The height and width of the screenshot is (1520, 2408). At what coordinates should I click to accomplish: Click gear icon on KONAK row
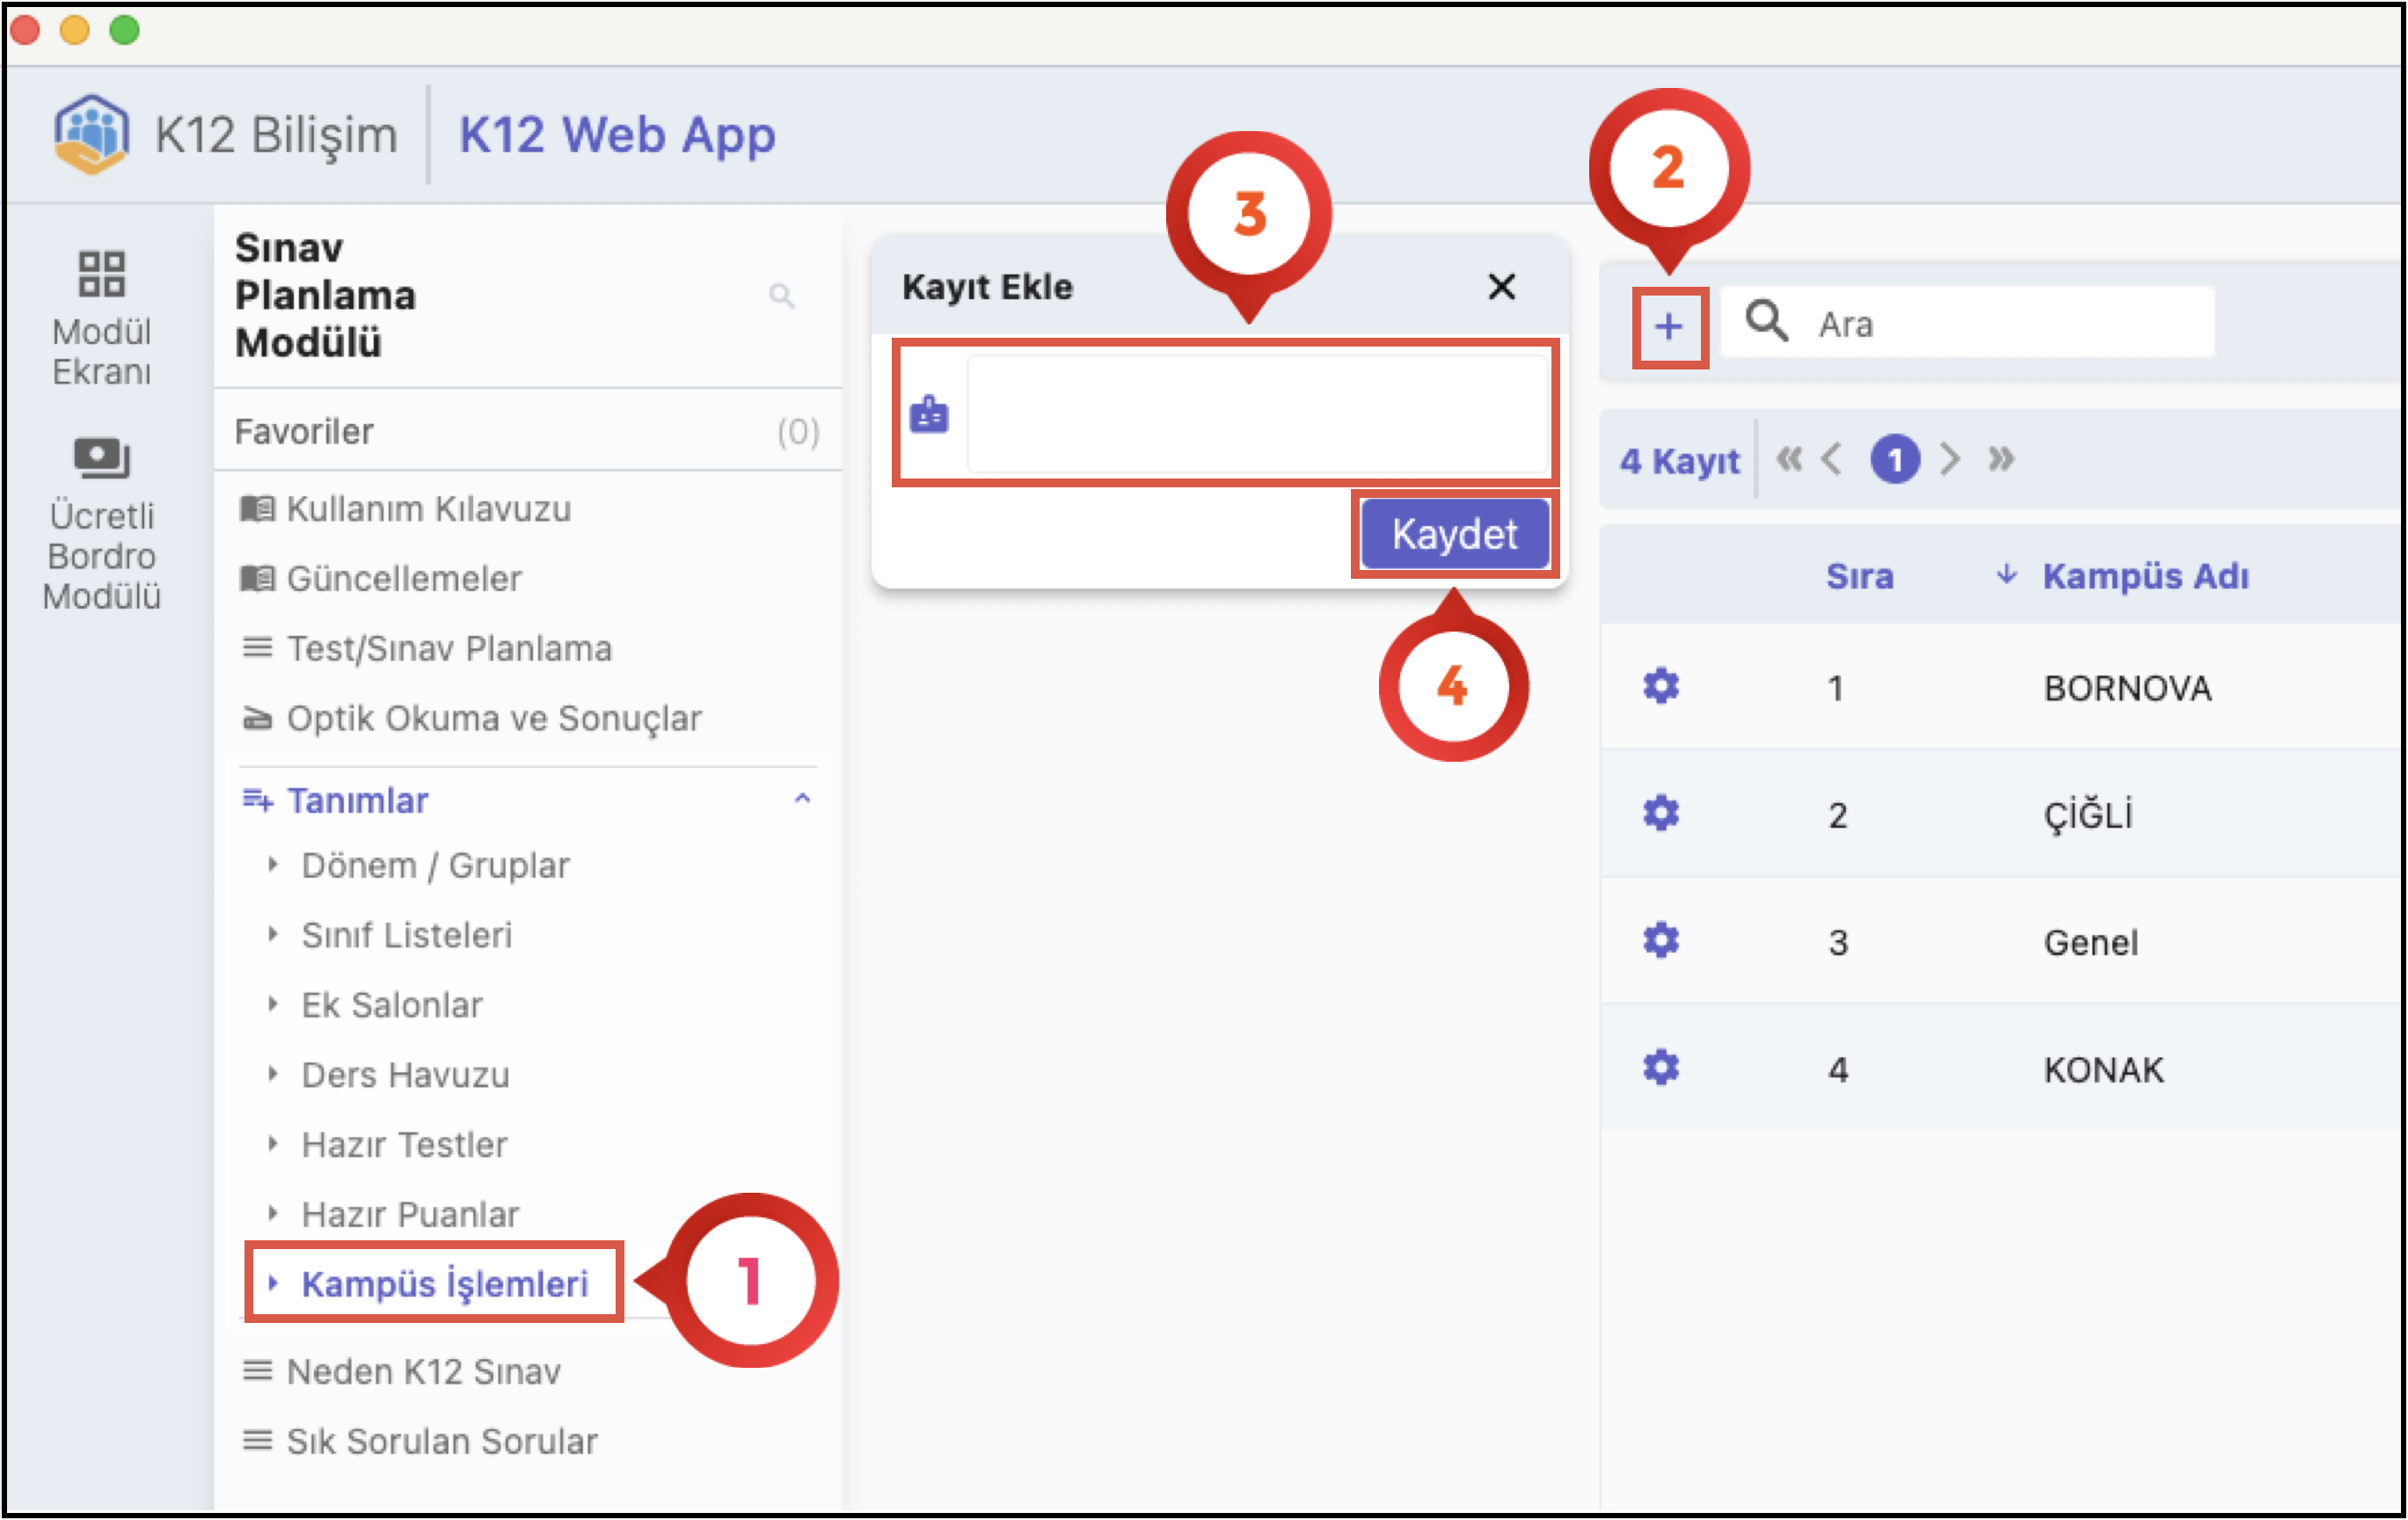tap(1660, 1068)
